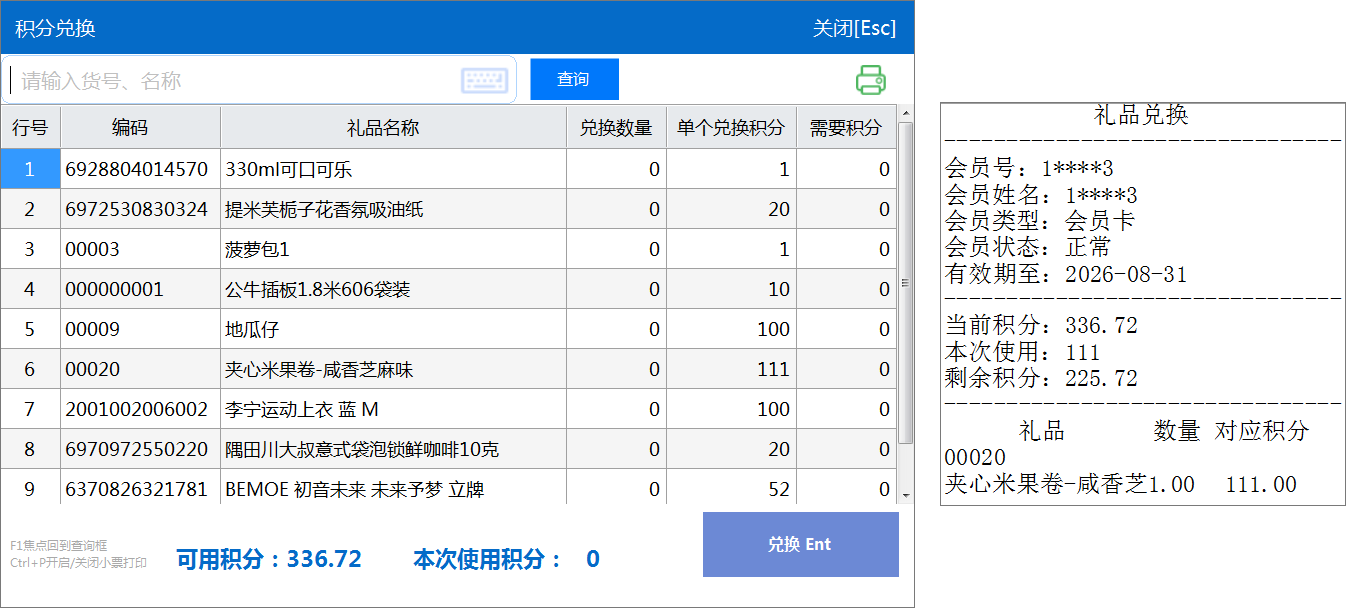Click 兑换数量 cell for 地瓜仔
This screenshot has height=608, width=1346.
[616, 330]
